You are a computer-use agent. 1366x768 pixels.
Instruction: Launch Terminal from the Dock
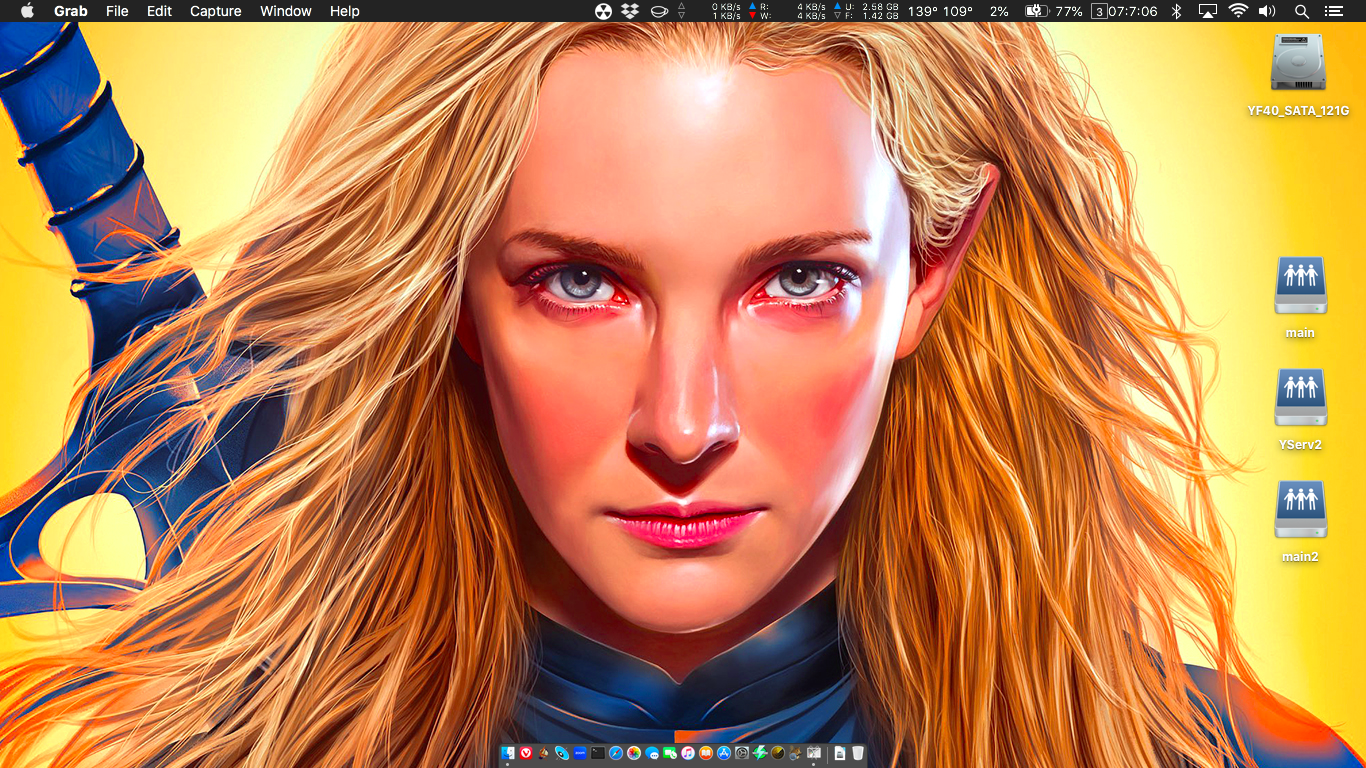(598, 753)
